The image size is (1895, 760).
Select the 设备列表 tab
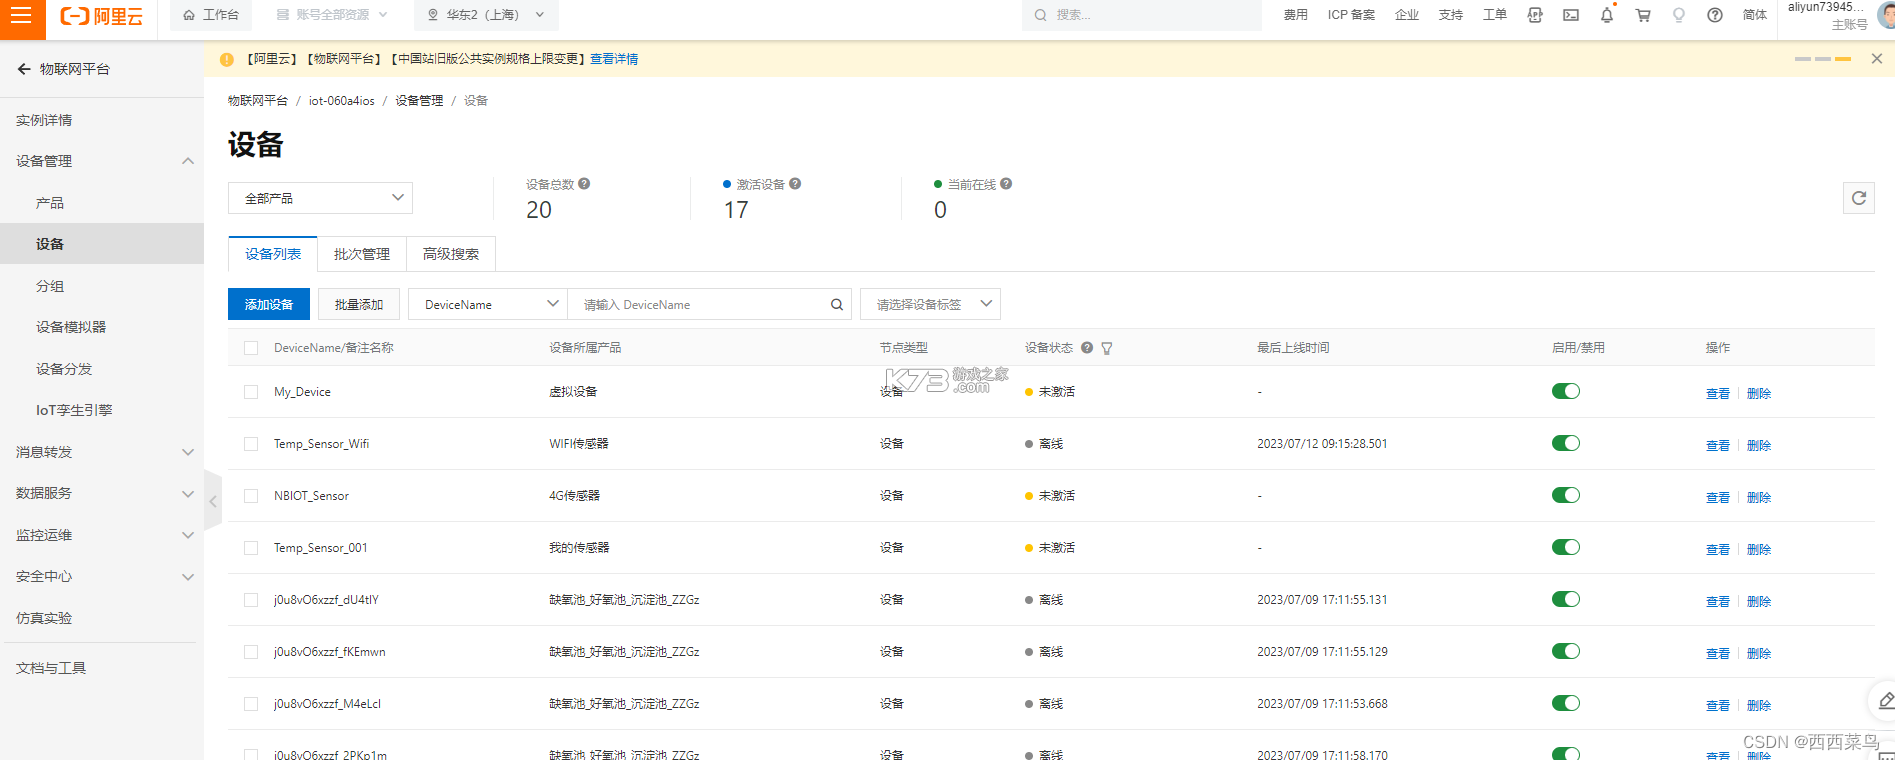pos(273,254)
